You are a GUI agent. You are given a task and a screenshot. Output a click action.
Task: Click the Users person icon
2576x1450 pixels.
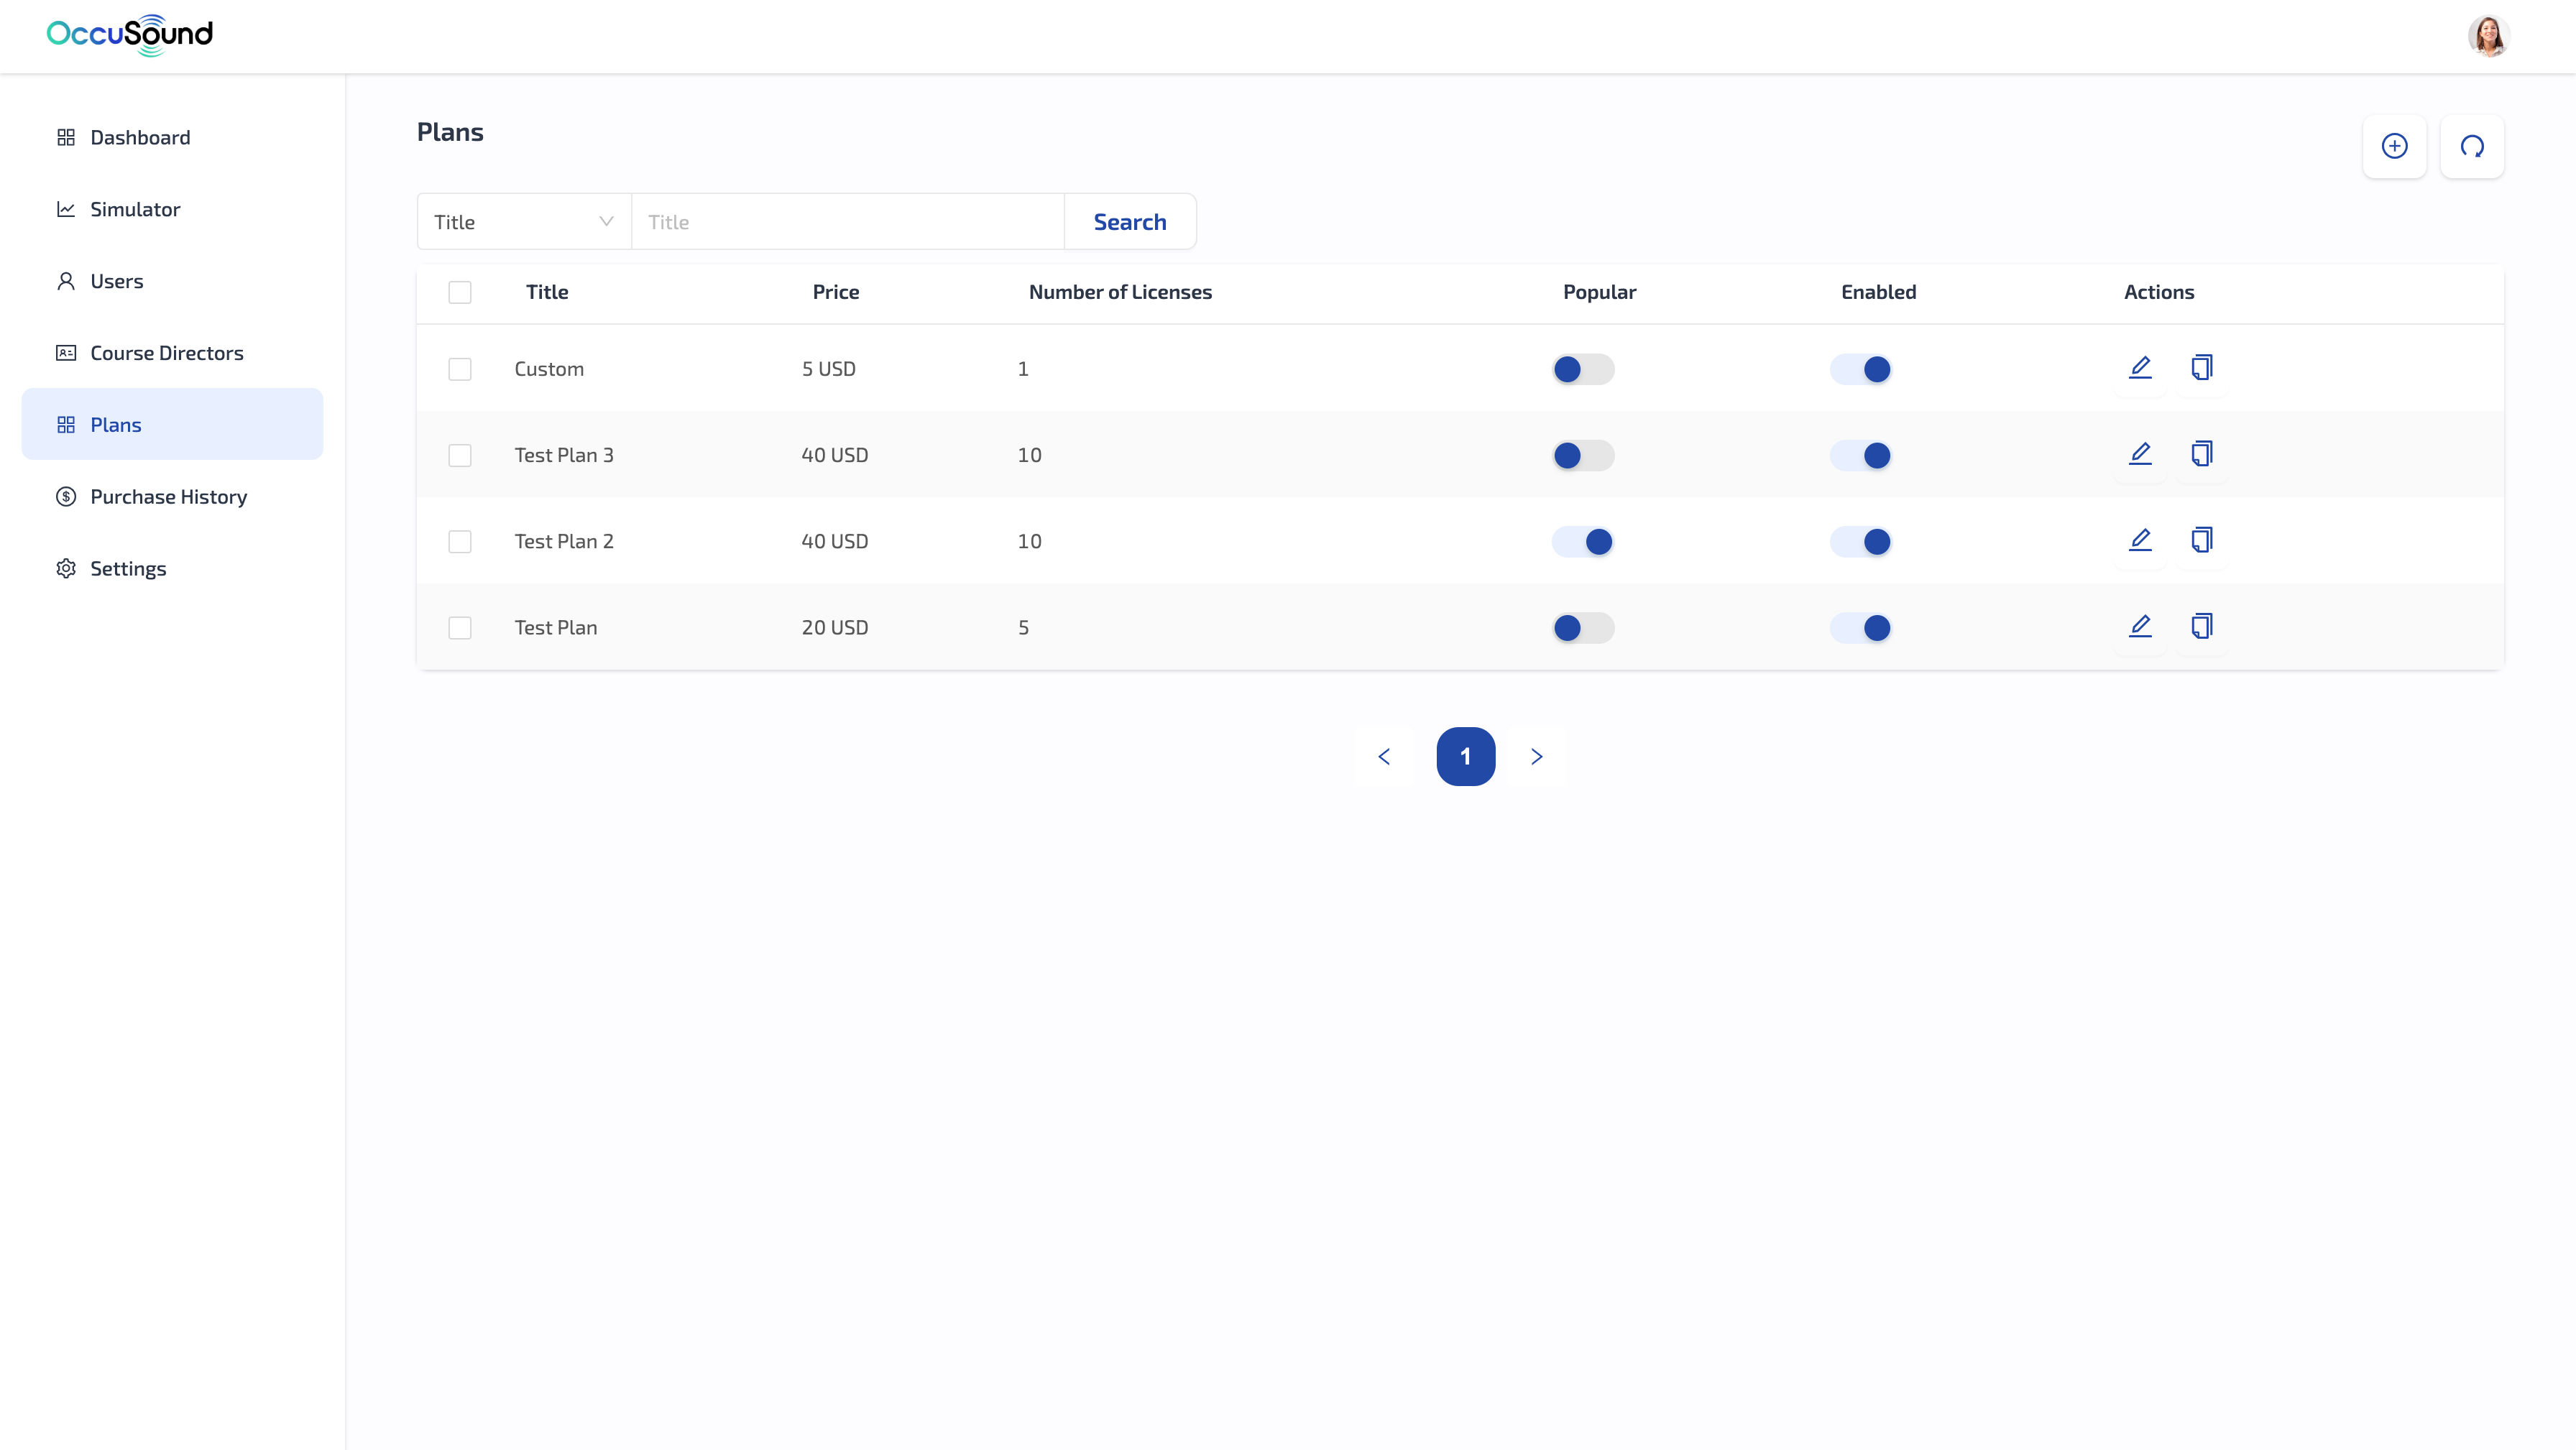click(66, 281)
